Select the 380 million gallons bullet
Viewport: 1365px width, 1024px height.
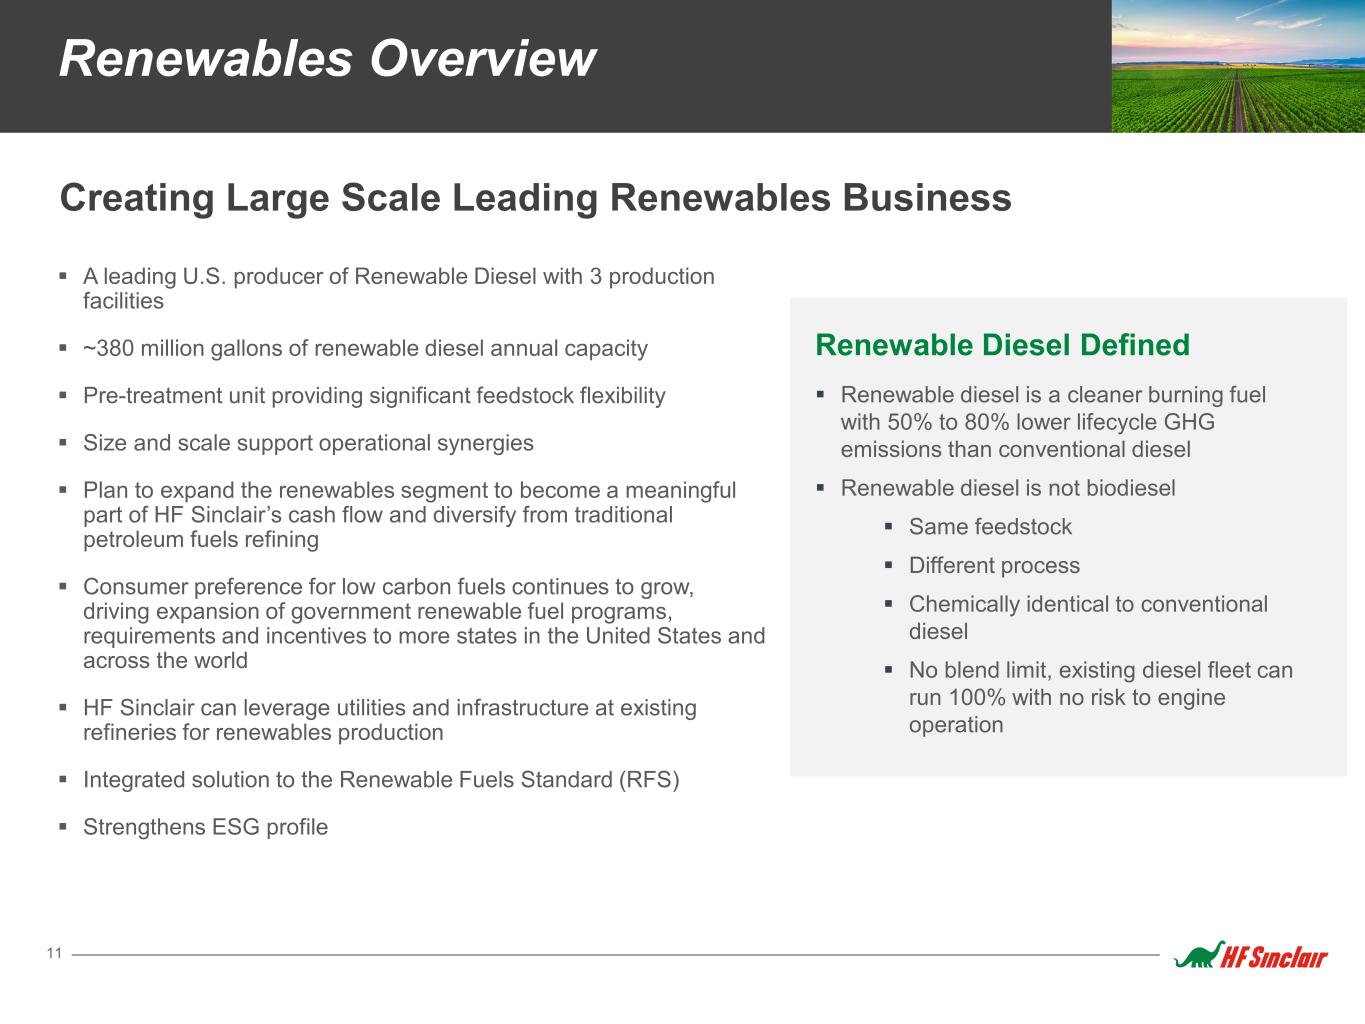[365, 348]
